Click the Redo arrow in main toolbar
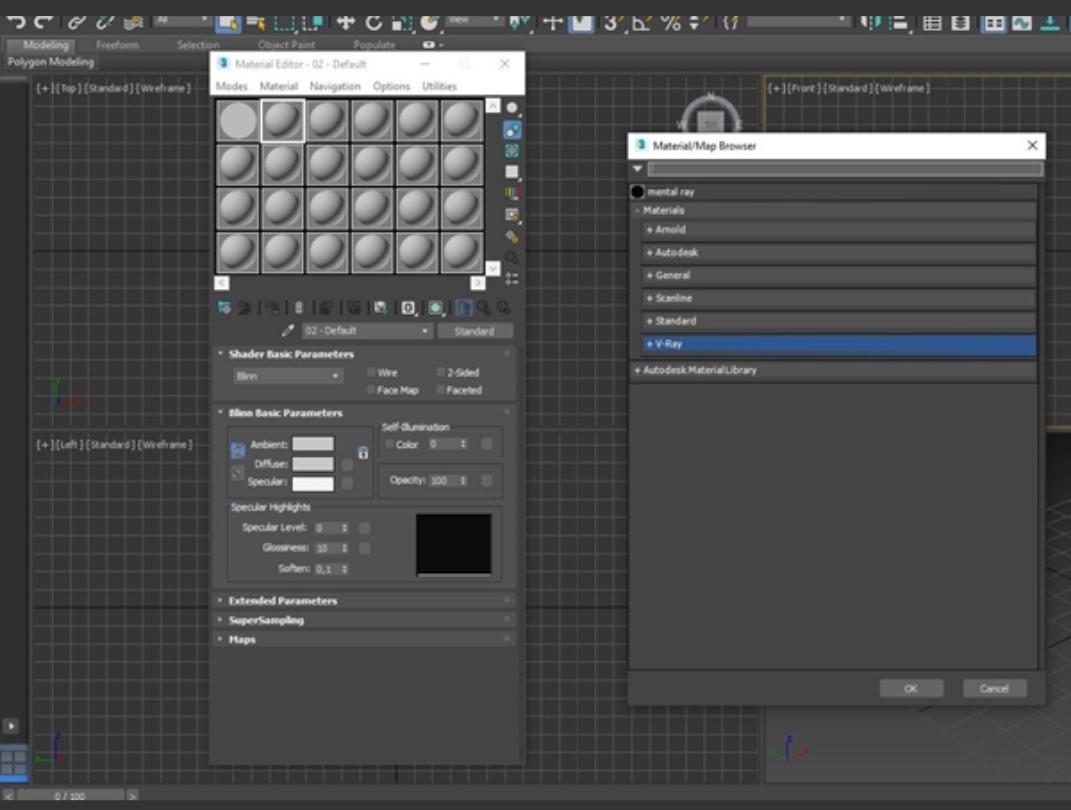 [43, 23]
